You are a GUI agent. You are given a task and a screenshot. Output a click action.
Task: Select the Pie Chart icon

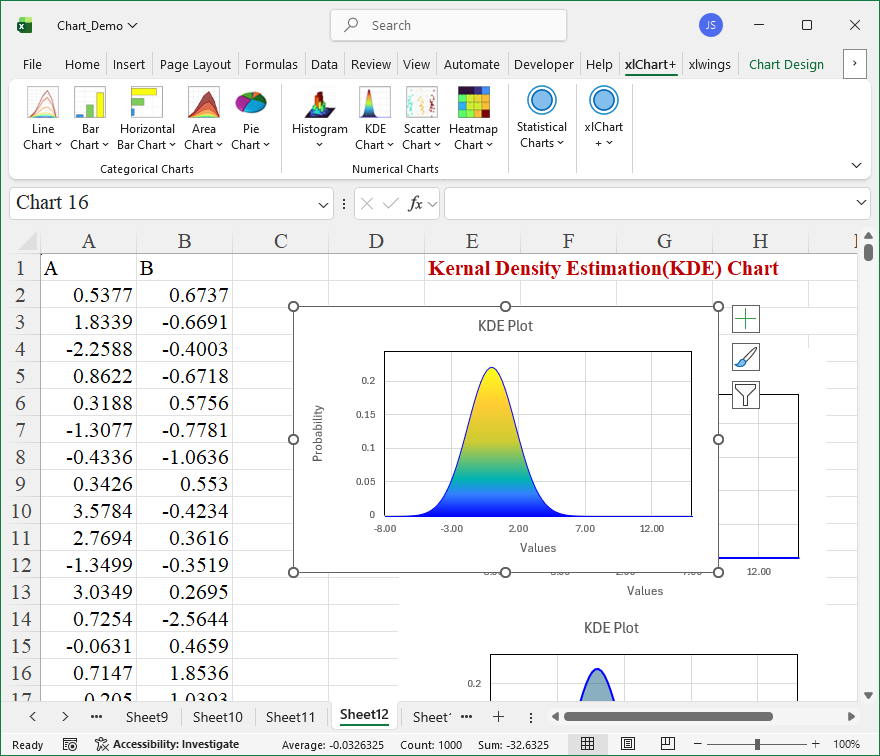[250, 103]
